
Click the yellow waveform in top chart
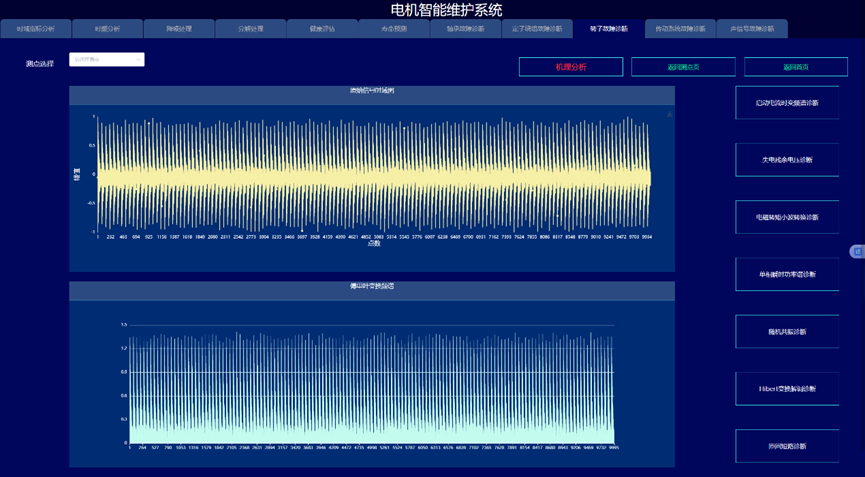point(372,175)
